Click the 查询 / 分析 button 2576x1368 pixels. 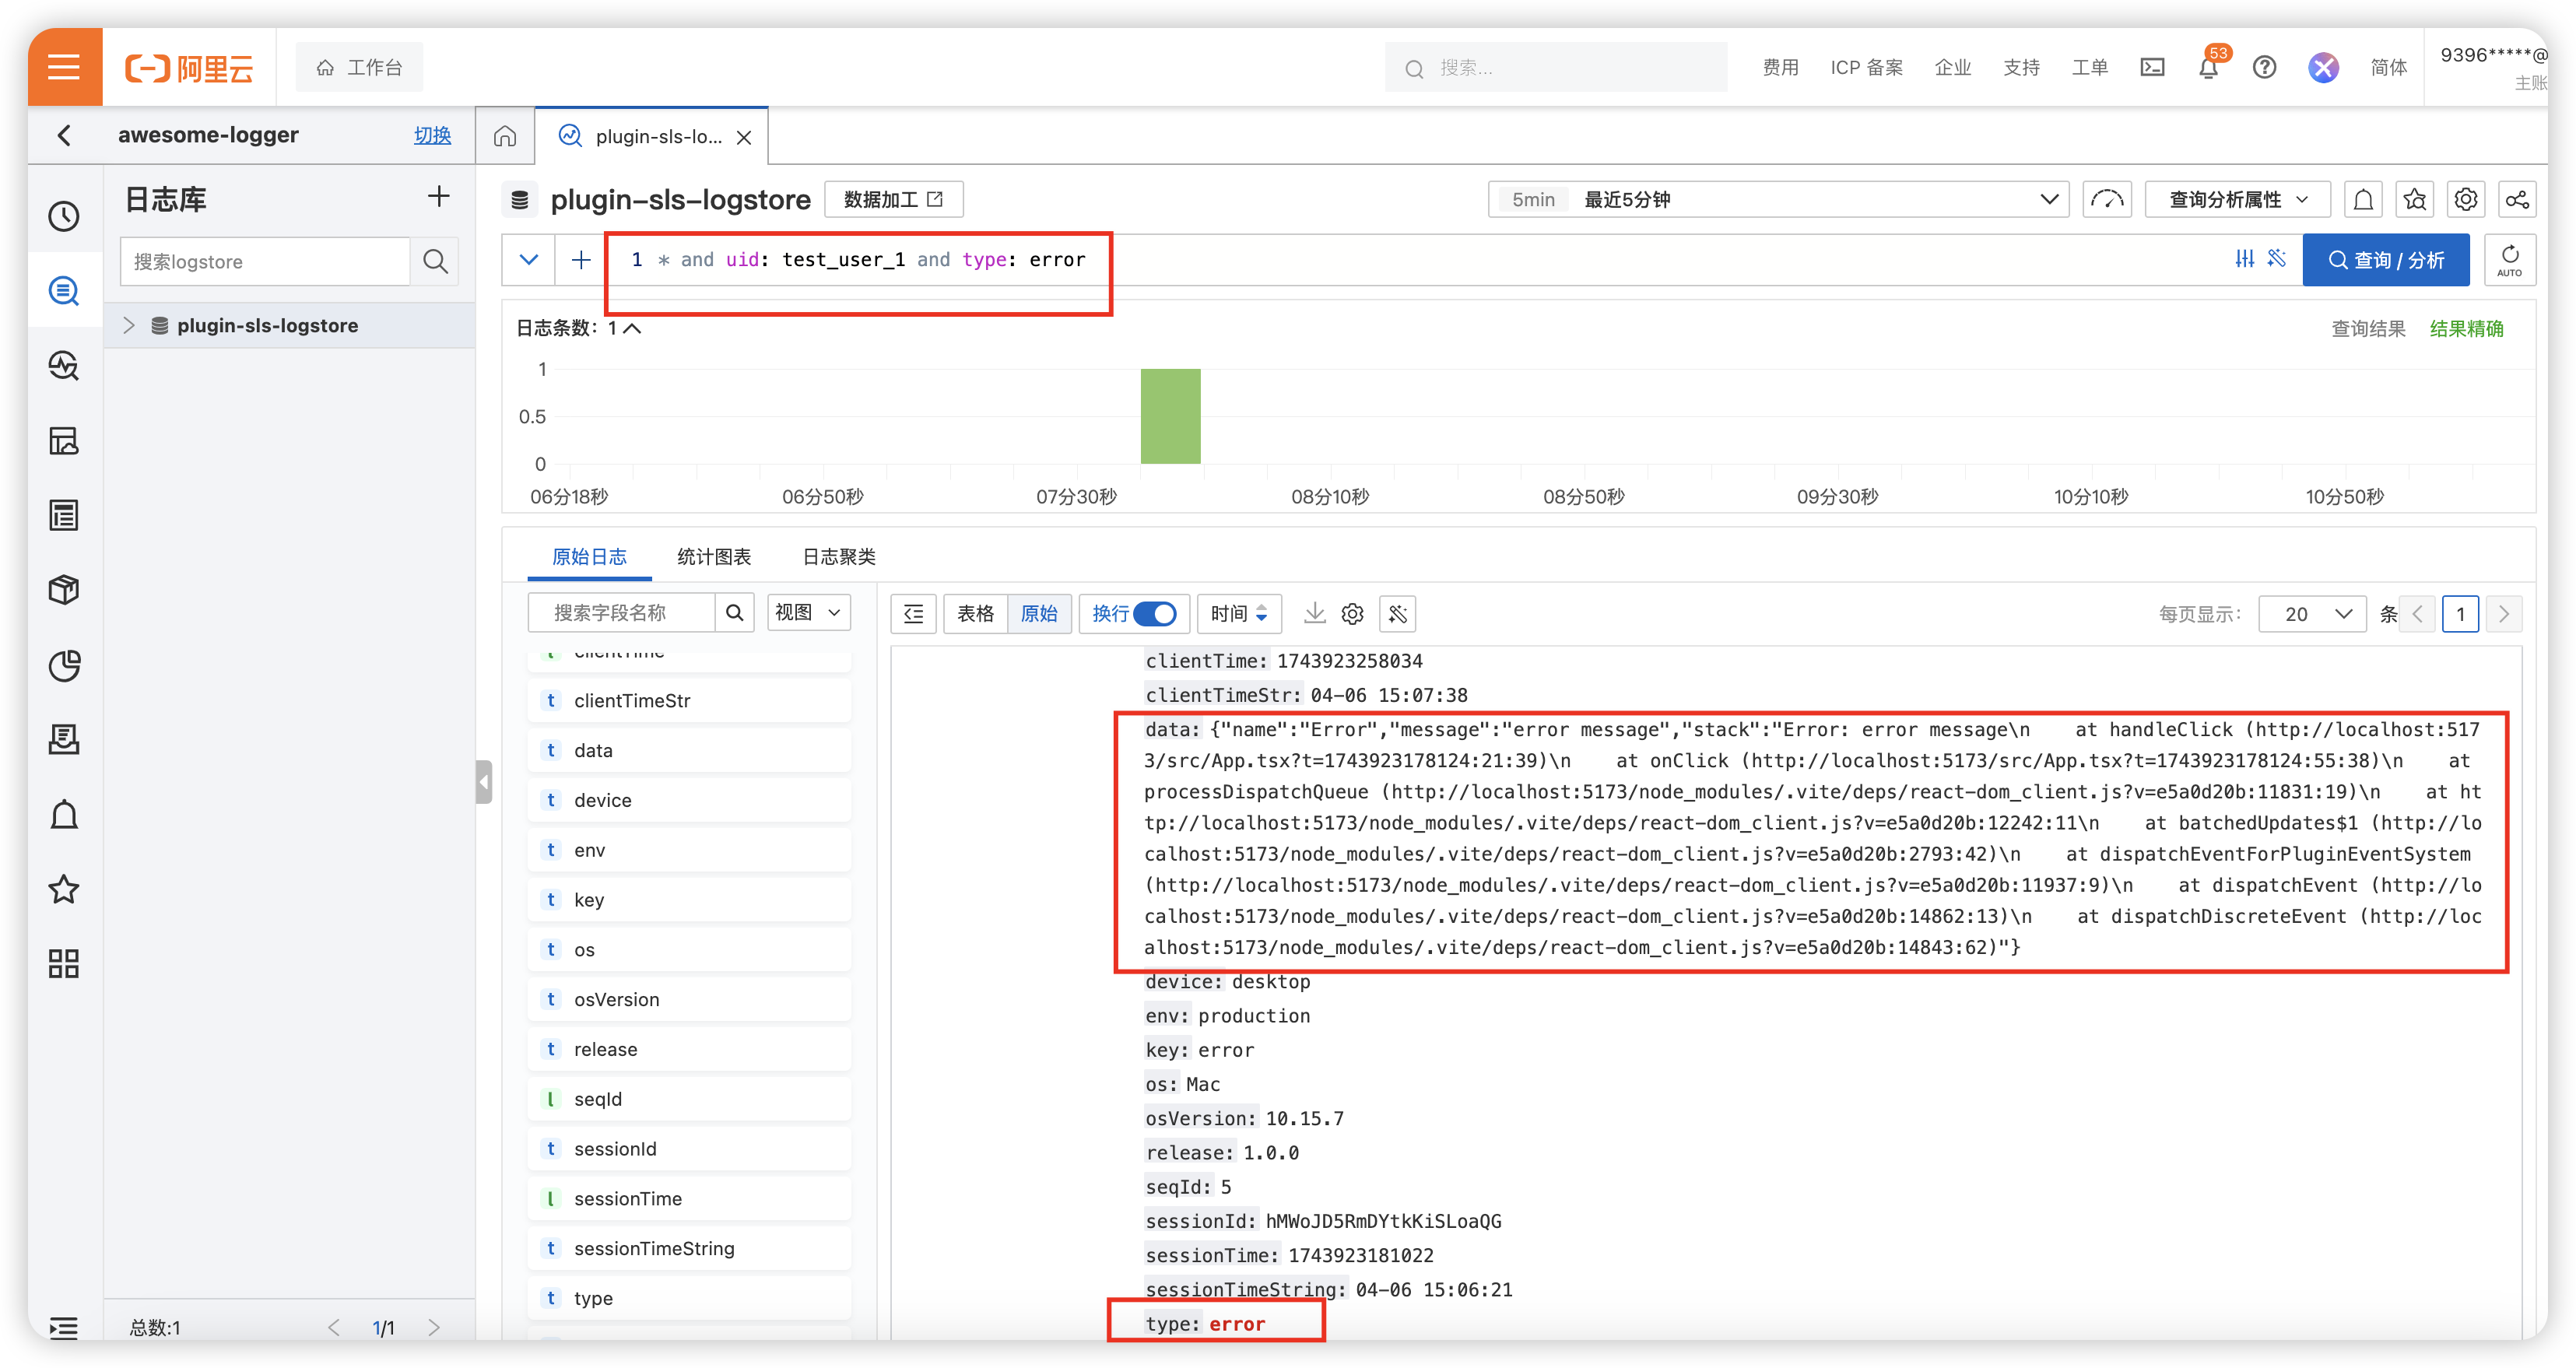tap(2385, 260)
